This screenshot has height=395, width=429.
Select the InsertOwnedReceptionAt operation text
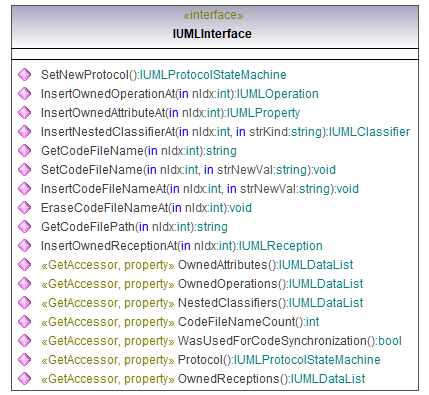pyautogui.click(x=182, y=246)
